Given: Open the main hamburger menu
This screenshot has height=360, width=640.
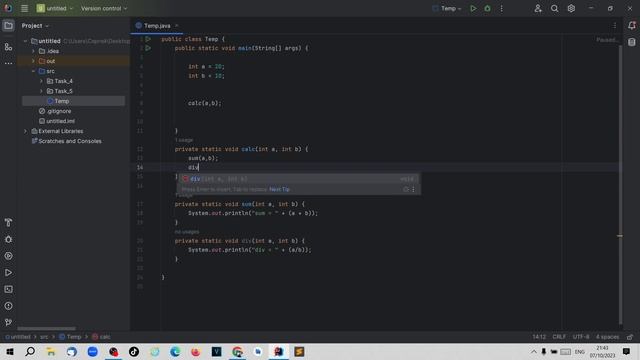Looking at the screenshot, I should point(24,8).
